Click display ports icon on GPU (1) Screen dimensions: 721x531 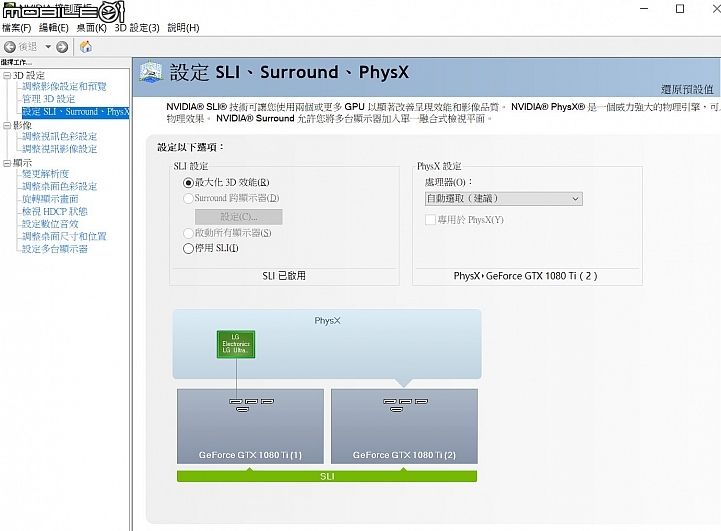point(252,405)
